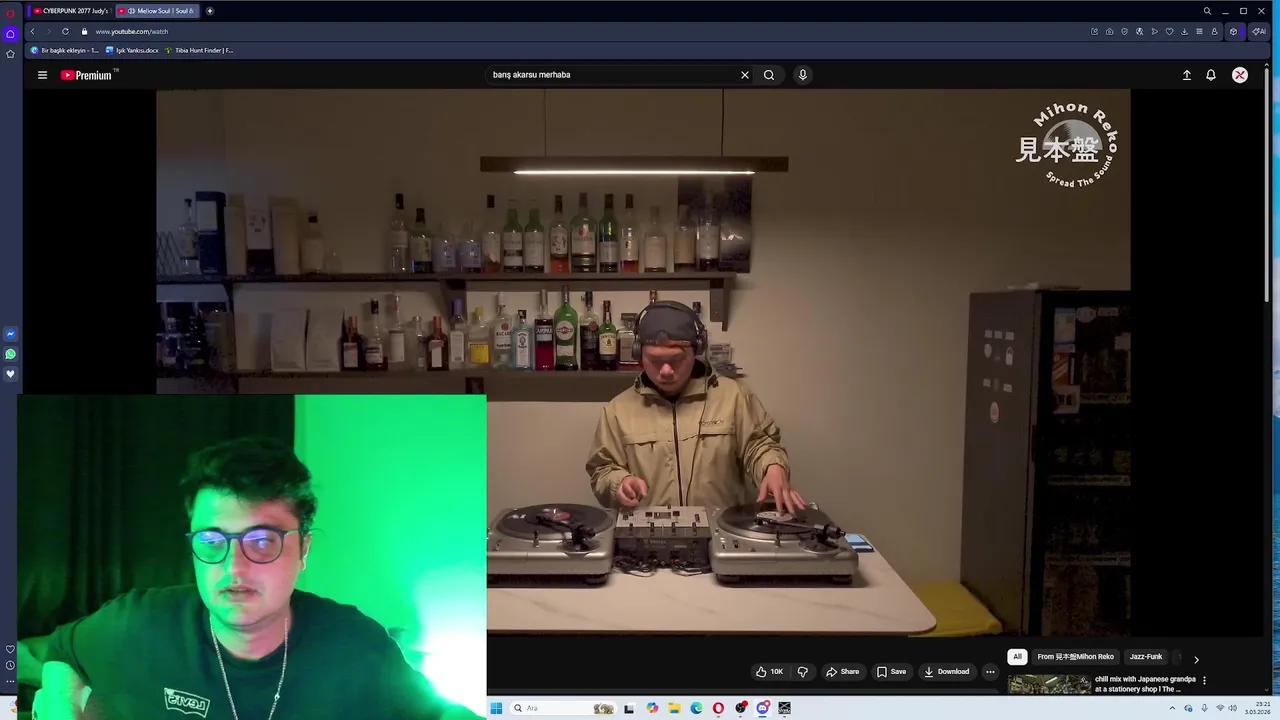Open the Windows Start menu
The height and width of the screenshot is (720, 1280).
[496, 708]
